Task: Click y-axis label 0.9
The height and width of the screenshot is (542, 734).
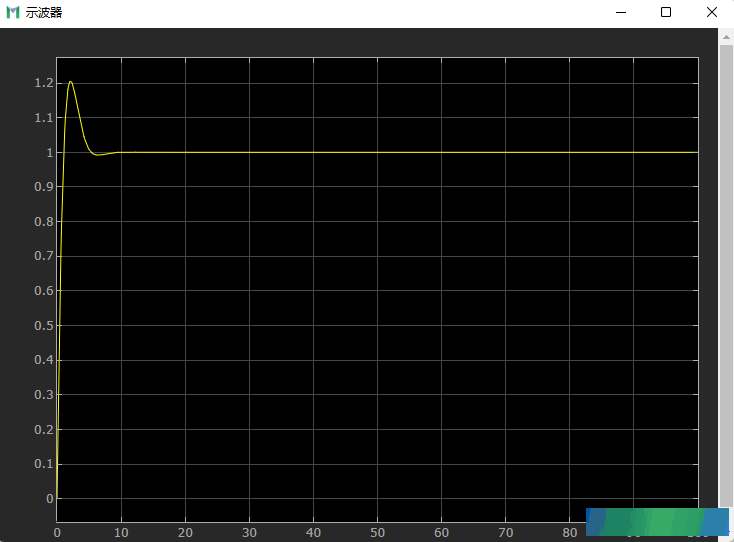Action: 44,187
